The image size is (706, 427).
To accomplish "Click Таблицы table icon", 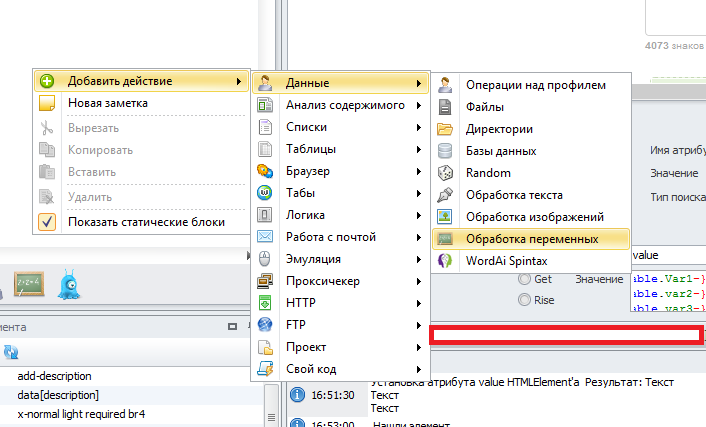I will coord(265,149).
